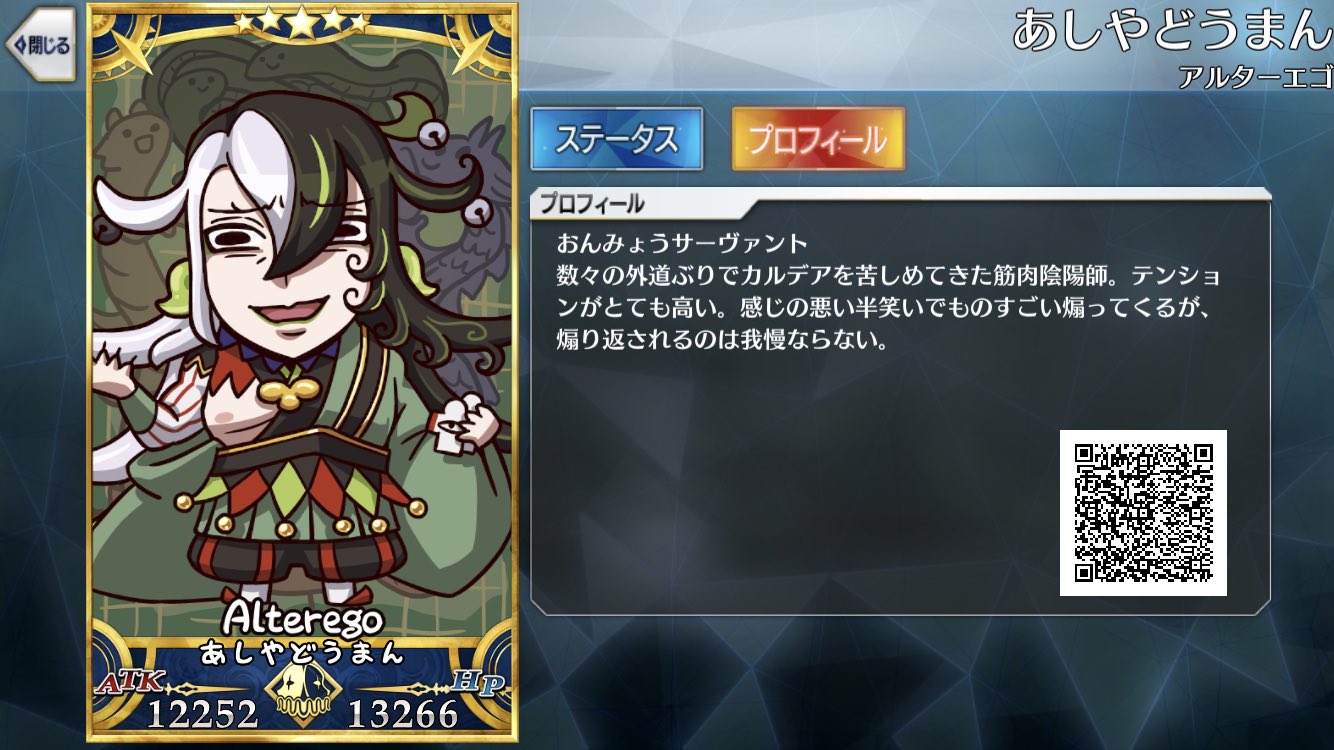Select the プロフィール tab

818,139
